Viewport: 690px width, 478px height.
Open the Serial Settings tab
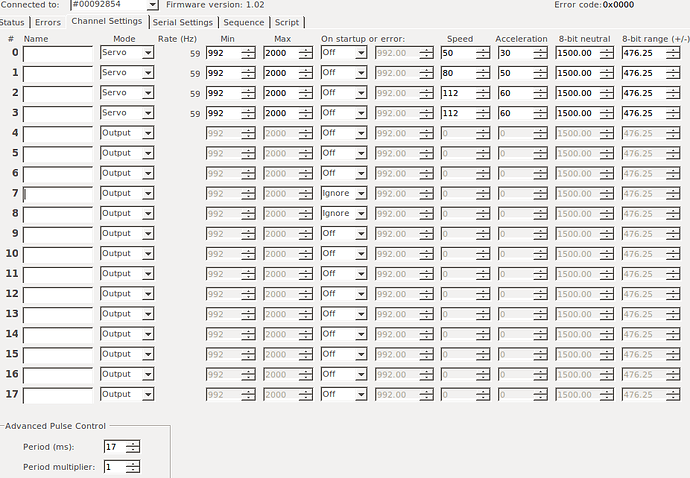[182, 22]
